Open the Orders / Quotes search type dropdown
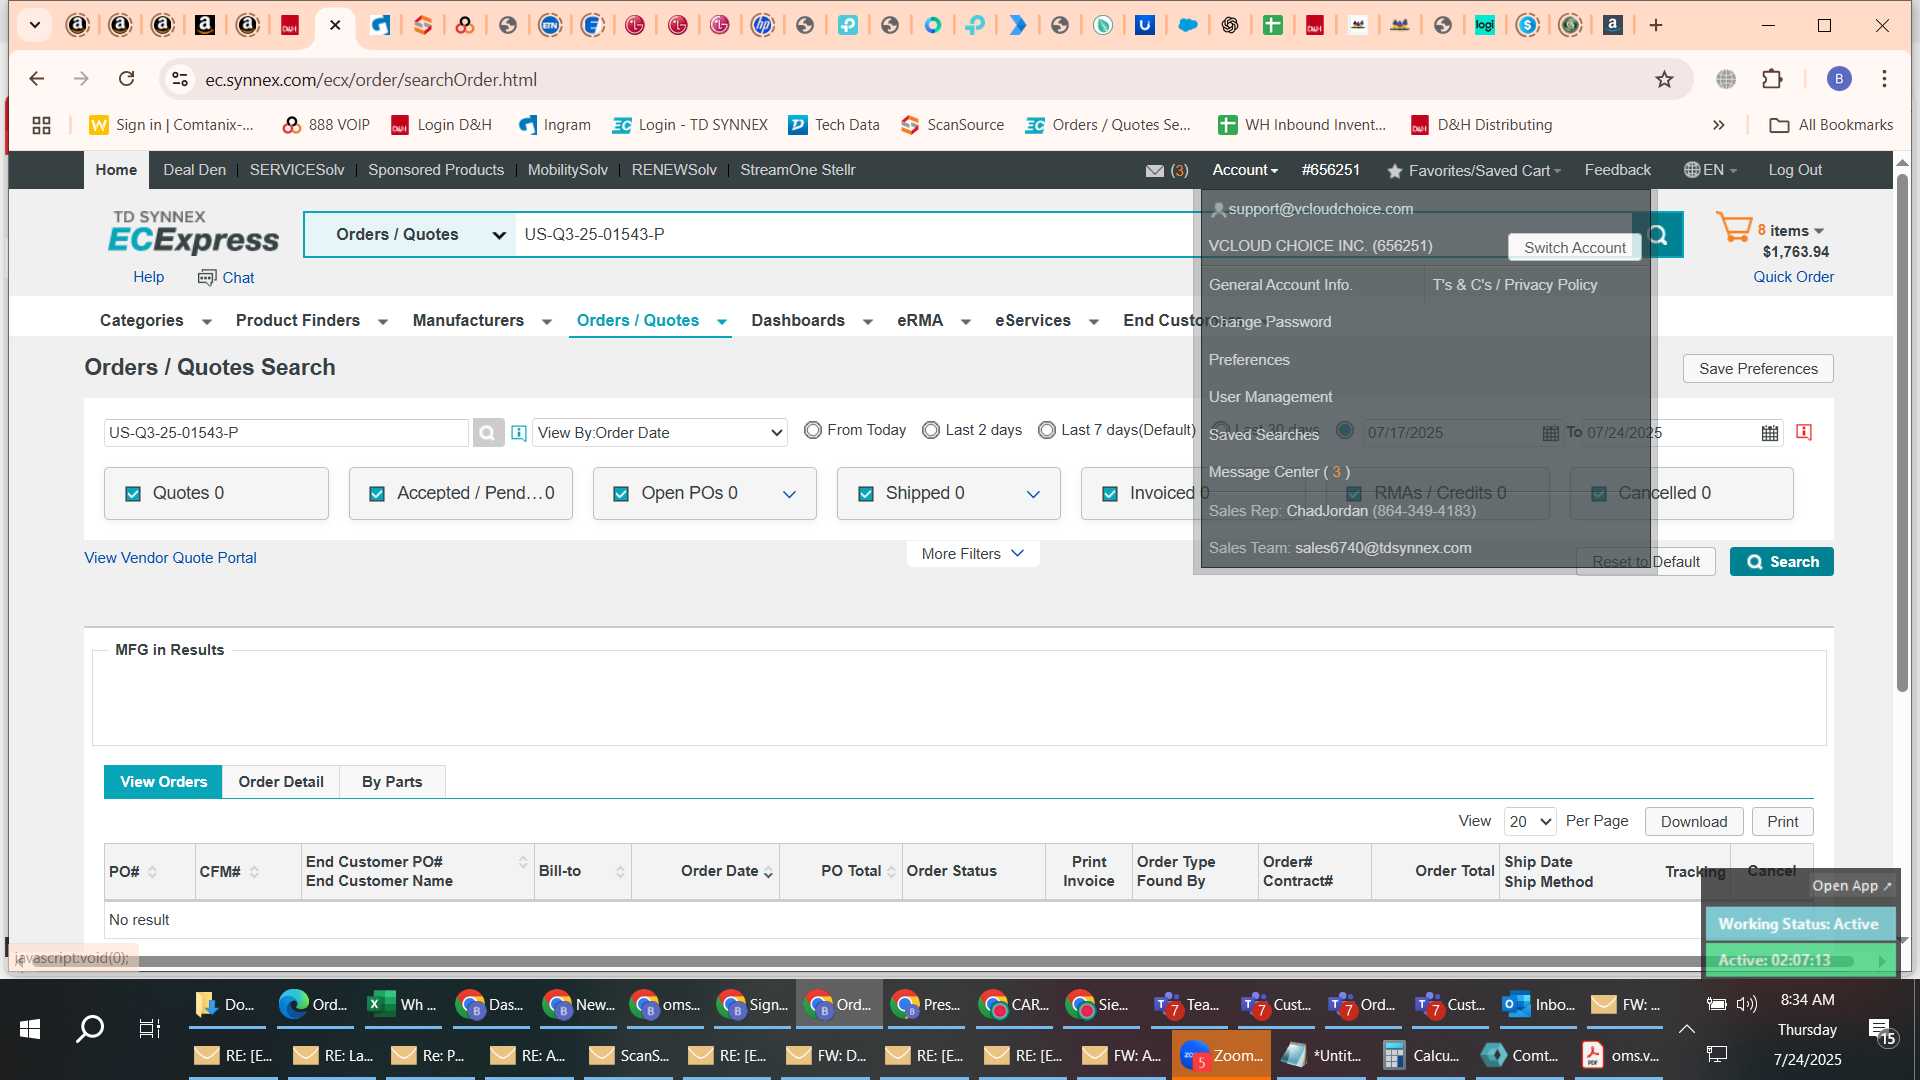The width and height of the screenshot is (1920, 1080). point(410,234)
